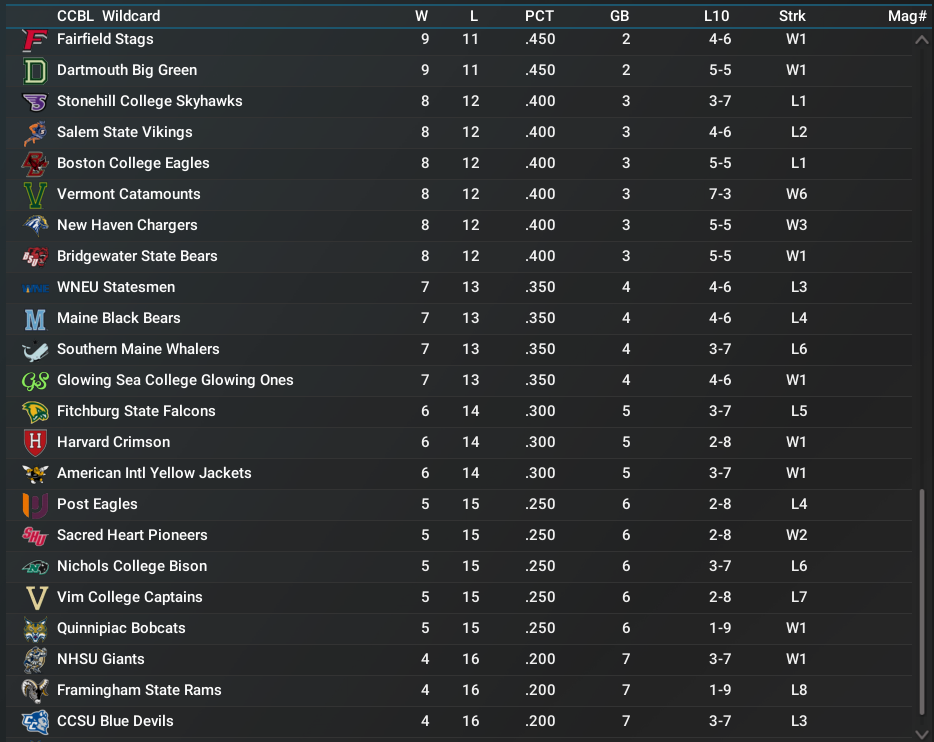This screenshot has width=934, height=742.
Task: Open Glowing Sea College Glowing Ones link
Action: (175, 380)
